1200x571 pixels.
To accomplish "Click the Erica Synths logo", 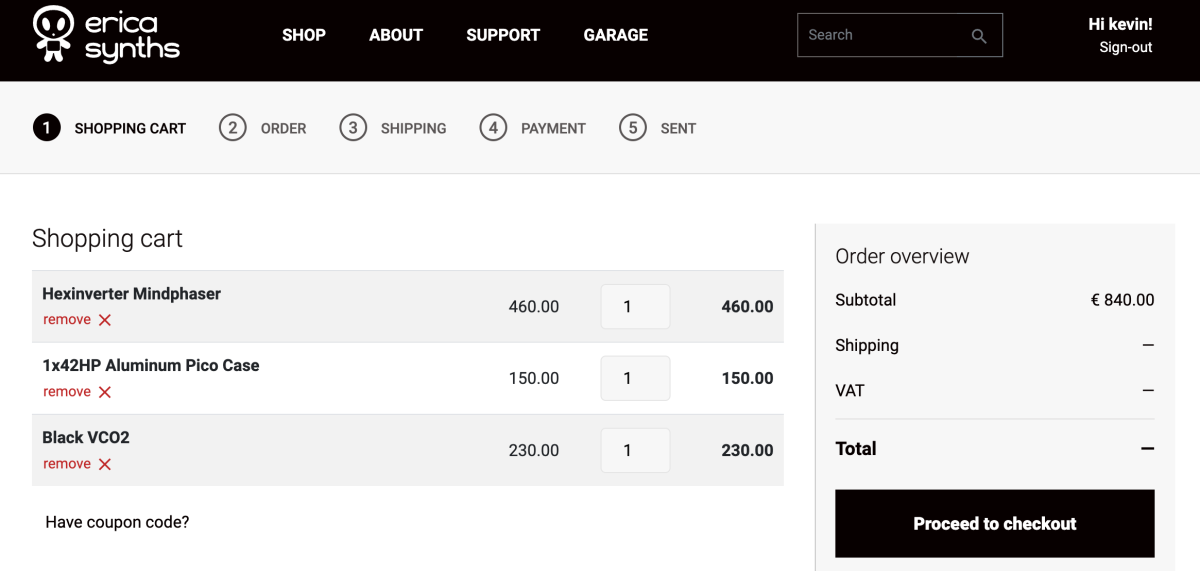I will click(x=106, y=35).
